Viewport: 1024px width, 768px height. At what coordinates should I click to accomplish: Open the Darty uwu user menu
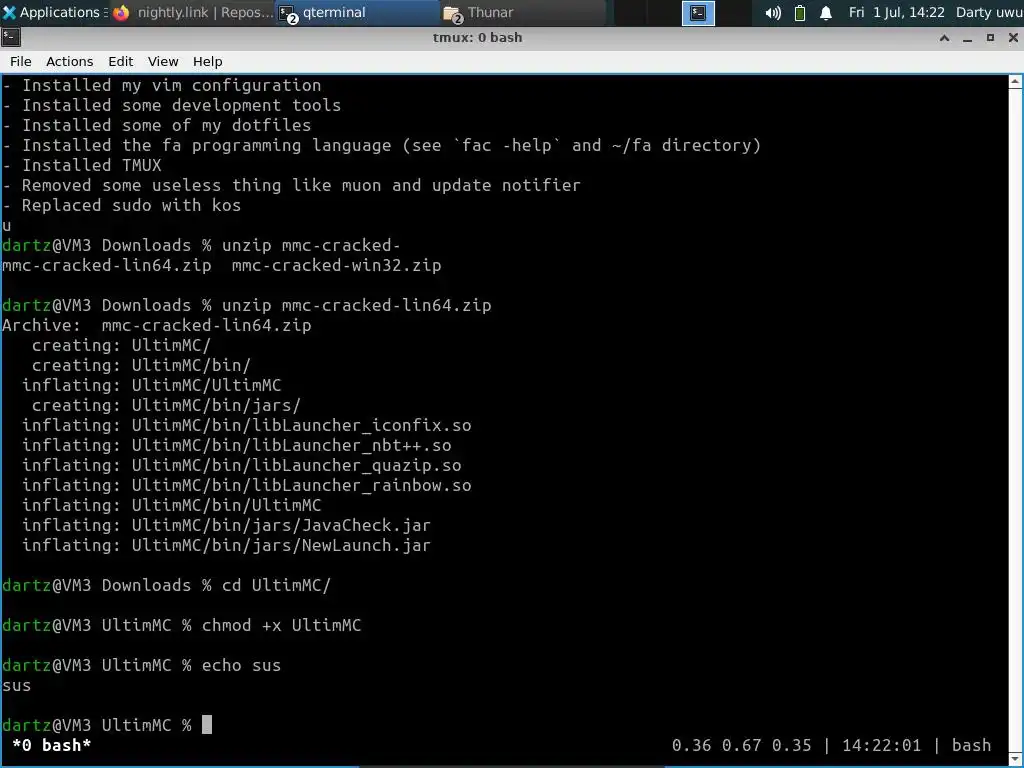click(x=989, y=12)
